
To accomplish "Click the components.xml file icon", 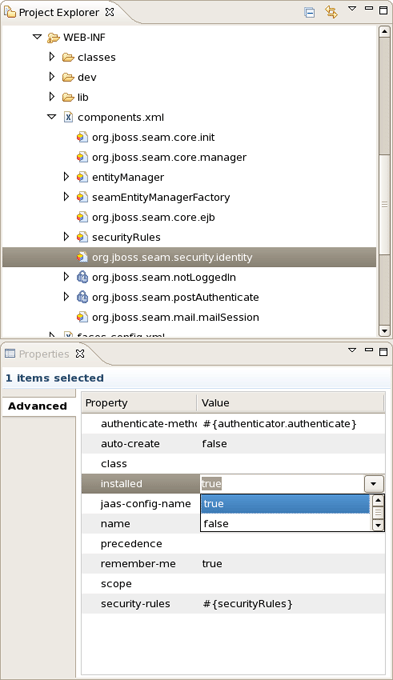I will (x=68, y=117).
